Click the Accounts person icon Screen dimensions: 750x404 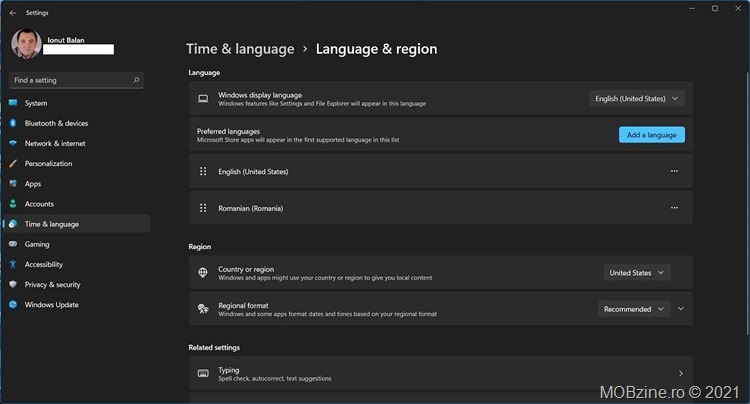pyautogui.click(x=13, y=204)
